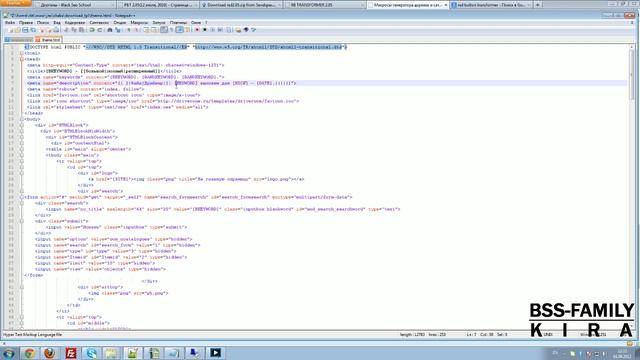Open Chrome from the taskbar
640x360 pixels.
pyautogui.click(x=29, y=353)
